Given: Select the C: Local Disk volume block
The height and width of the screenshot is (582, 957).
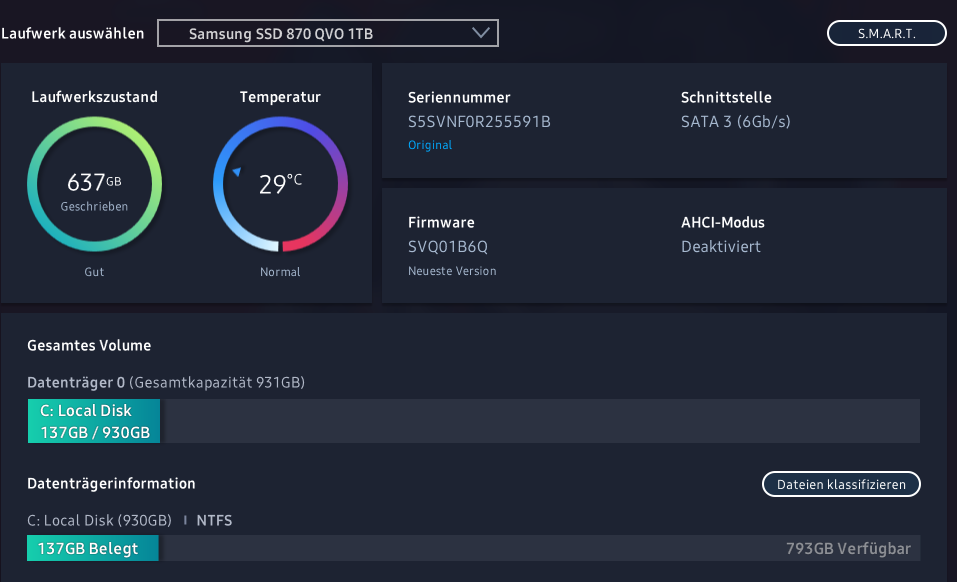Looking at the screenshot, I should [x=94, y=421].
